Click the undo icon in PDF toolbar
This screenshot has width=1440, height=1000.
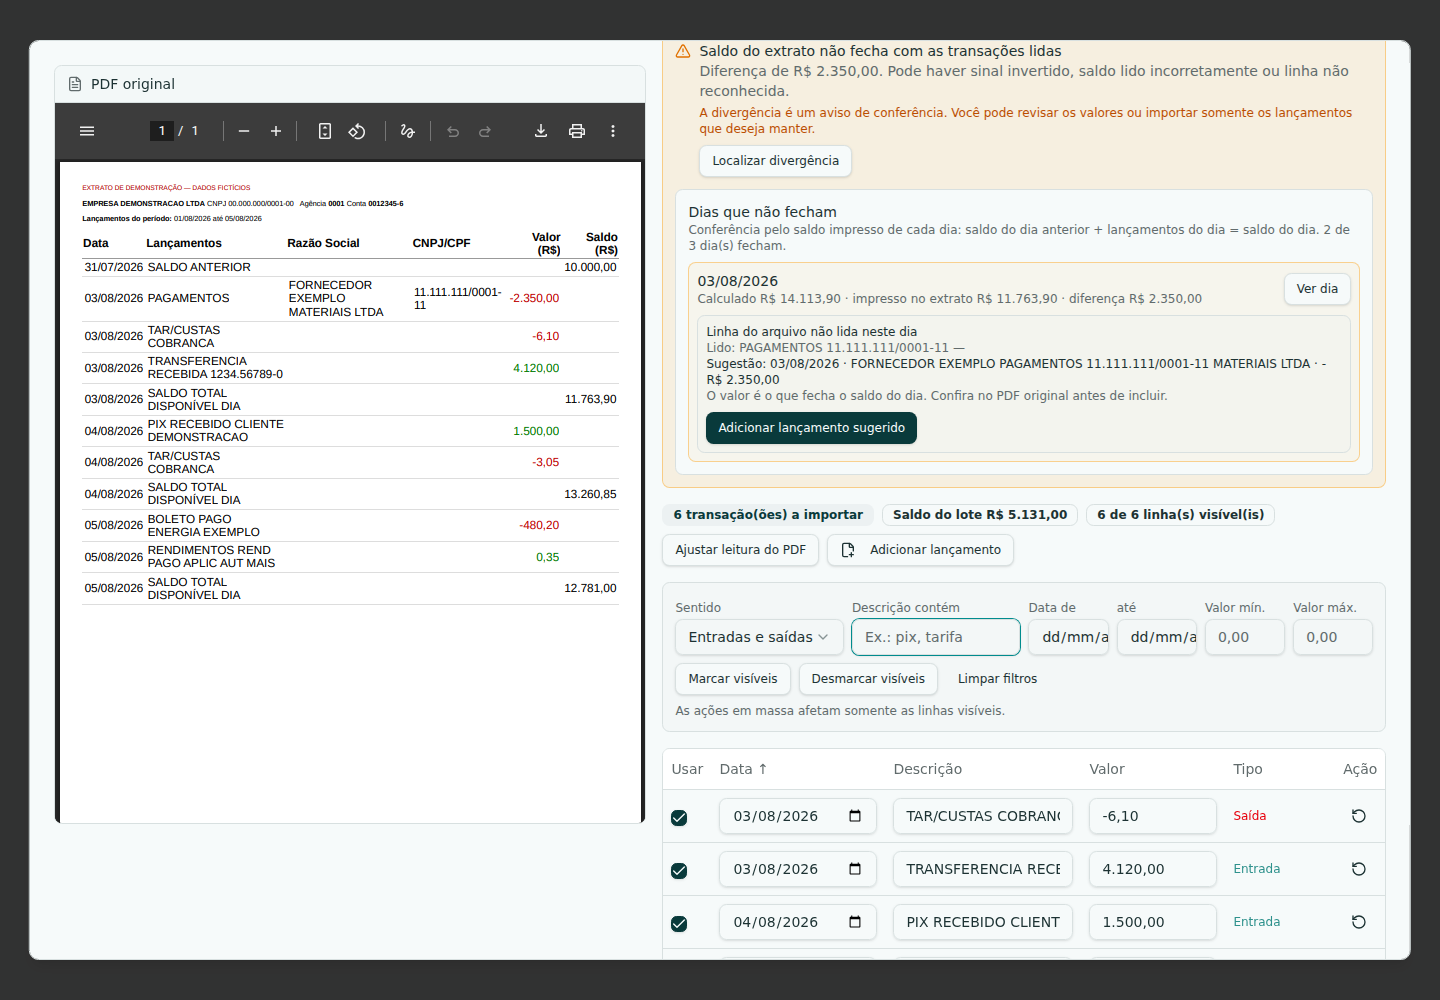pyautogui.click(x=453, y=131)
